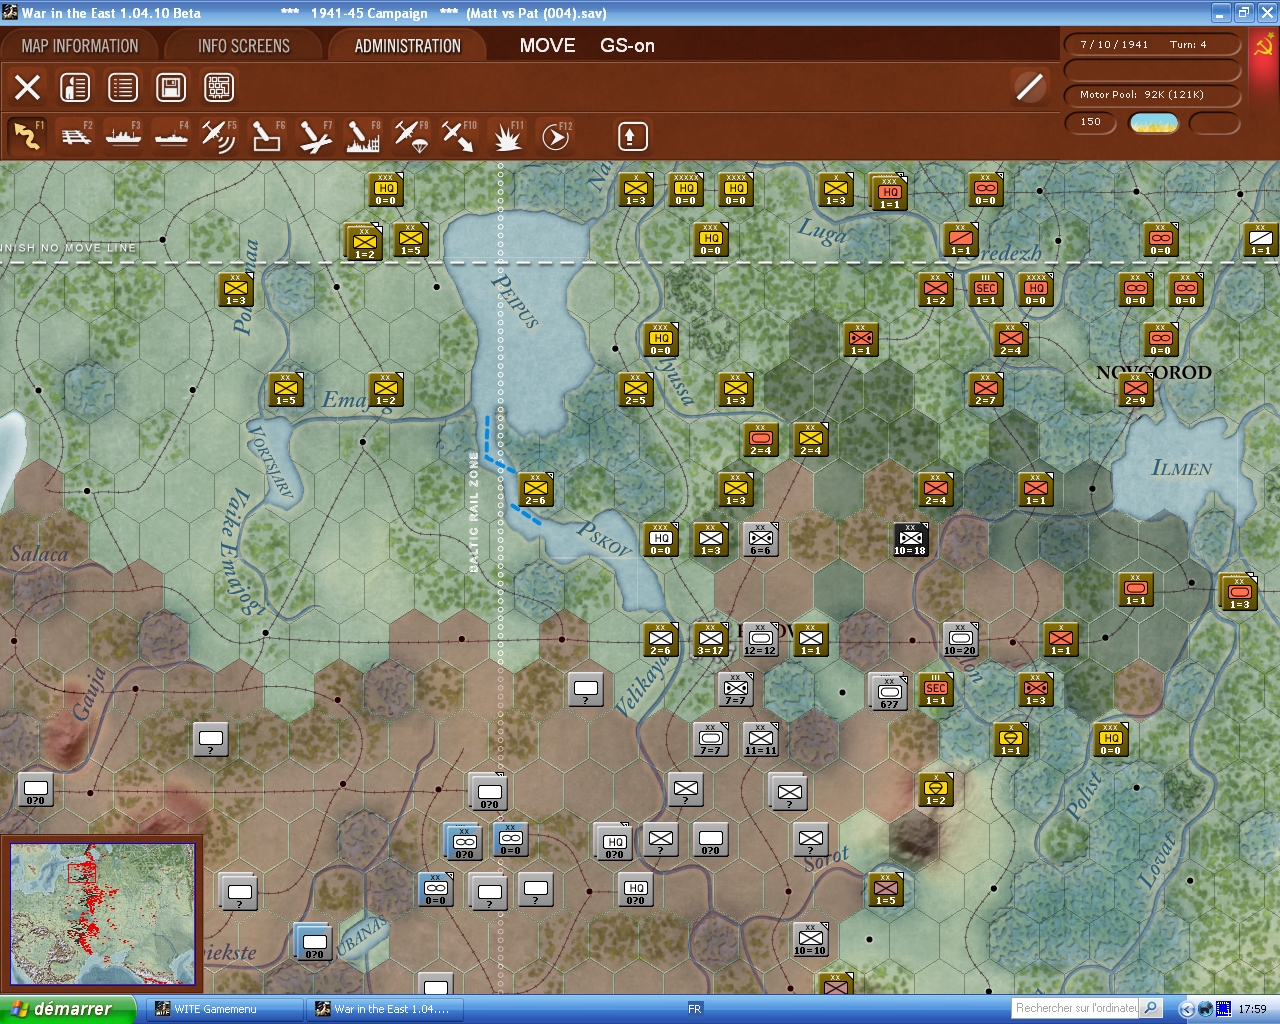Open the brick-pattern icon in the Administration row
The width and height of the screenshot is (1280, 1024).
[x=219, y=87]
